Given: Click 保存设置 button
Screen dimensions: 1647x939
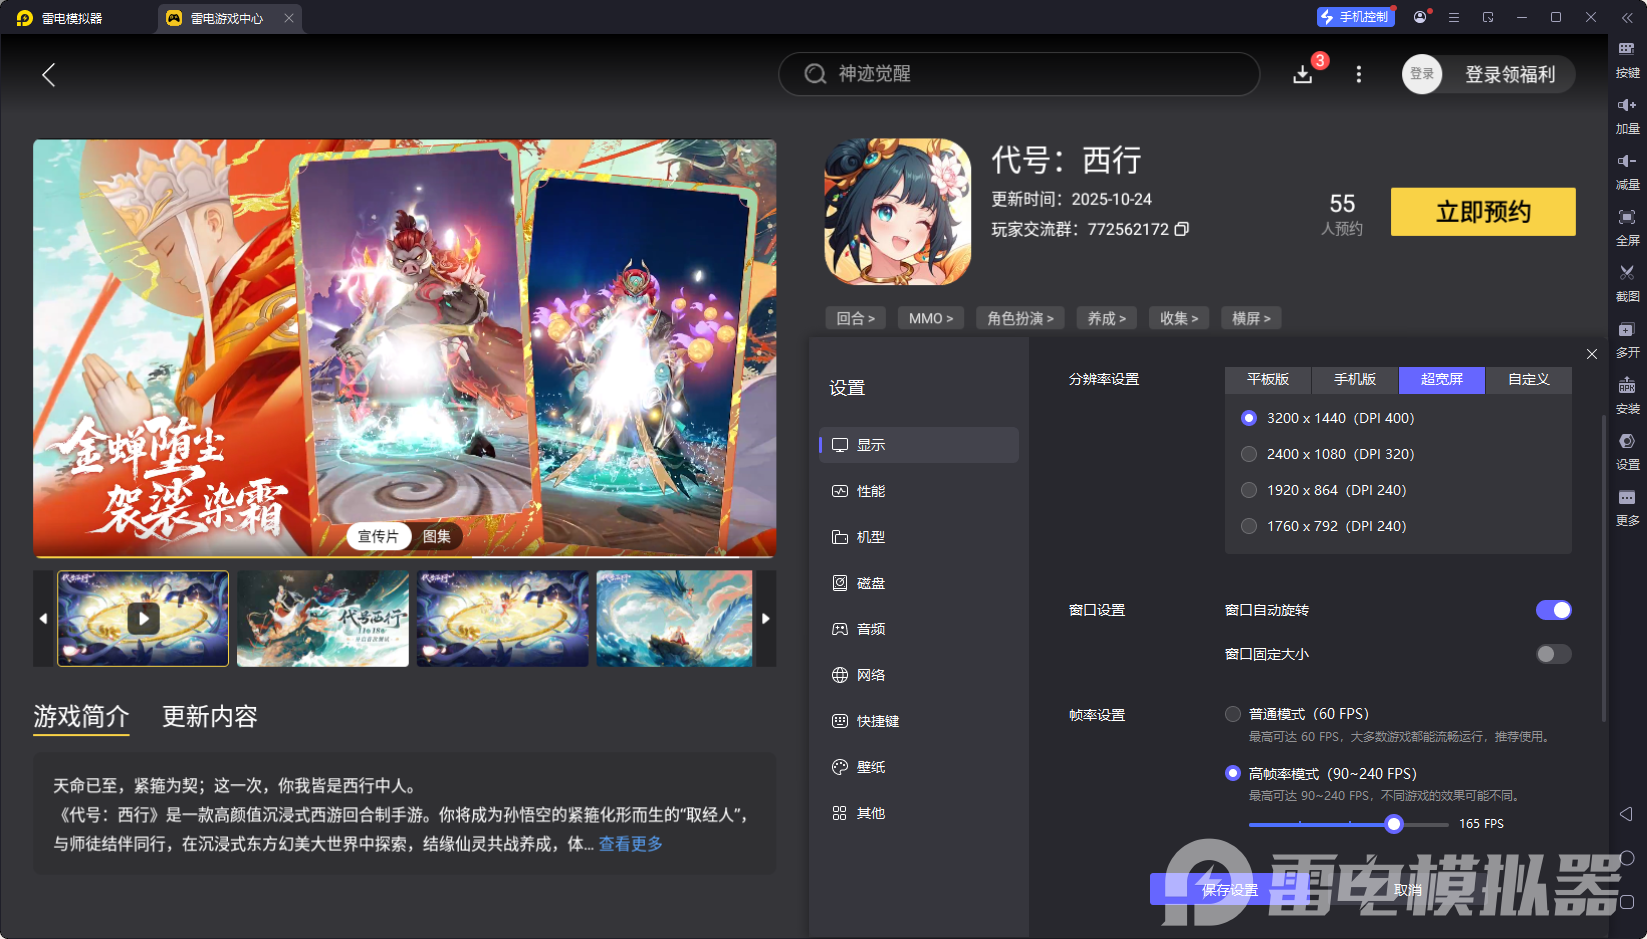Looking at the screenshot, I should [1229, 890].
